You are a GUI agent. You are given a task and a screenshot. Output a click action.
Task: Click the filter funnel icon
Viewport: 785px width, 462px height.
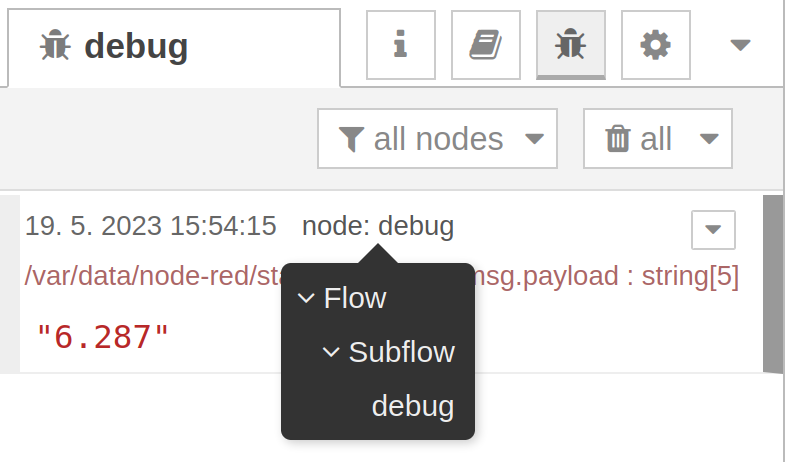[351, 139]
